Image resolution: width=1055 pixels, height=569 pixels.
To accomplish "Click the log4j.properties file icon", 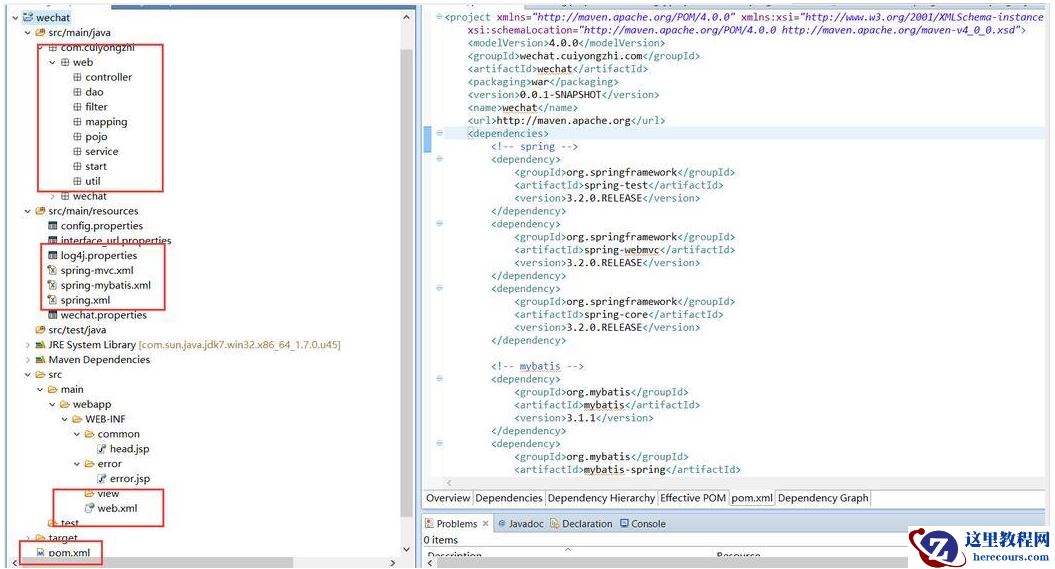I will click(x=52, y=256).
